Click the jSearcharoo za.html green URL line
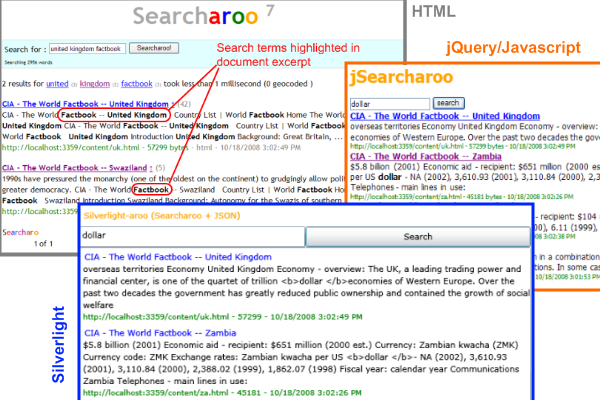600x400 pixels. pos(461,197)
